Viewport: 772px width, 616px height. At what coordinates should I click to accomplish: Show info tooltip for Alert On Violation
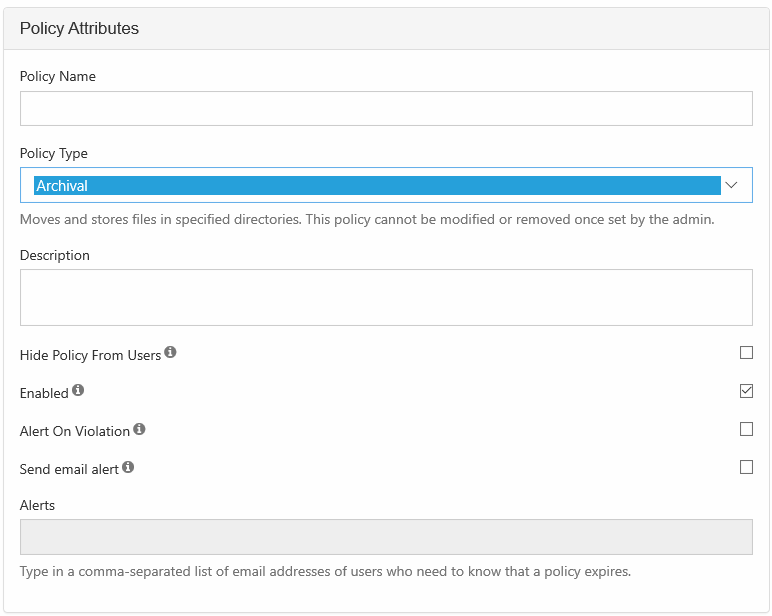point(139,429)
